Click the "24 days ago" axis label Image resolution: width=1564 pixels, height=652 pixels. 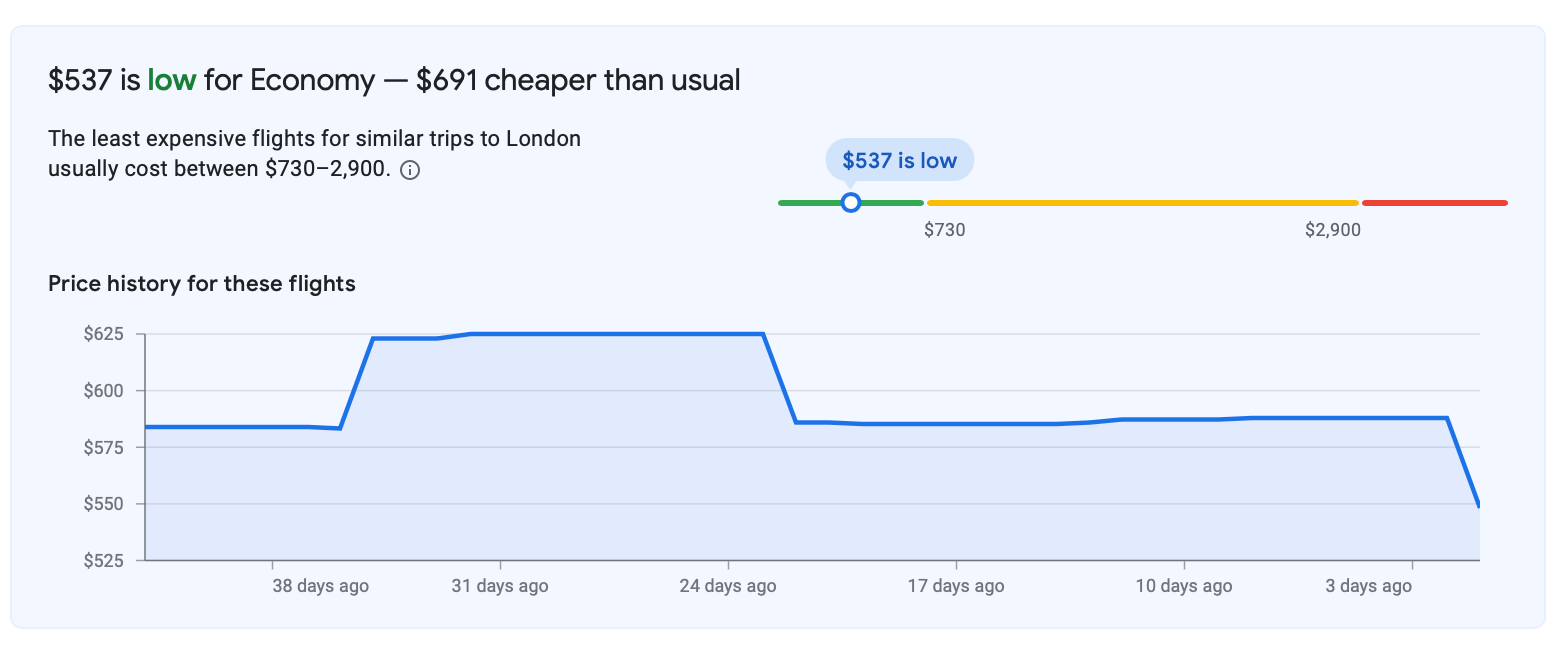[x=728, y=586]
